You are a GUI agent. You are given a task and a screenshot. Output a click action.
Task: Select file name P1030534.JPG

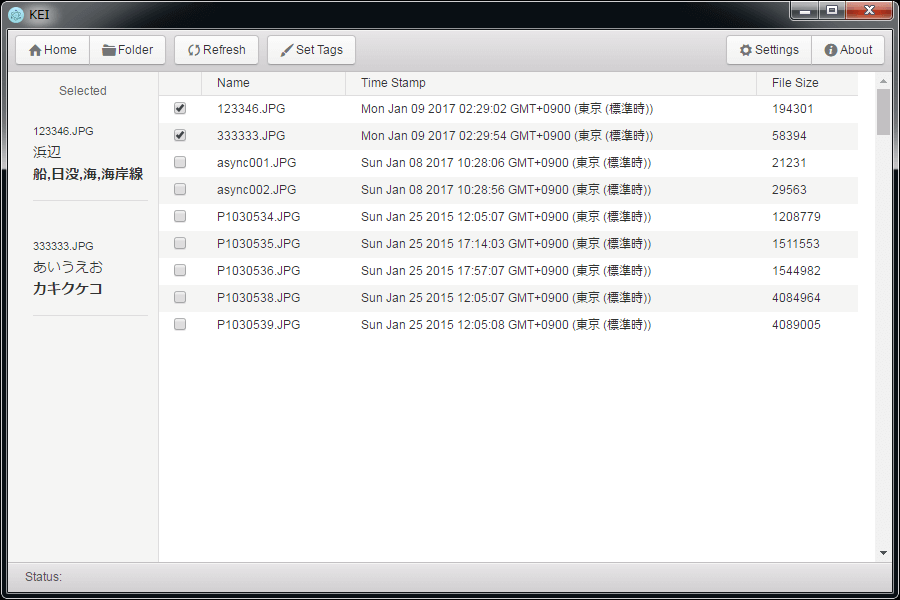point(258,216)
